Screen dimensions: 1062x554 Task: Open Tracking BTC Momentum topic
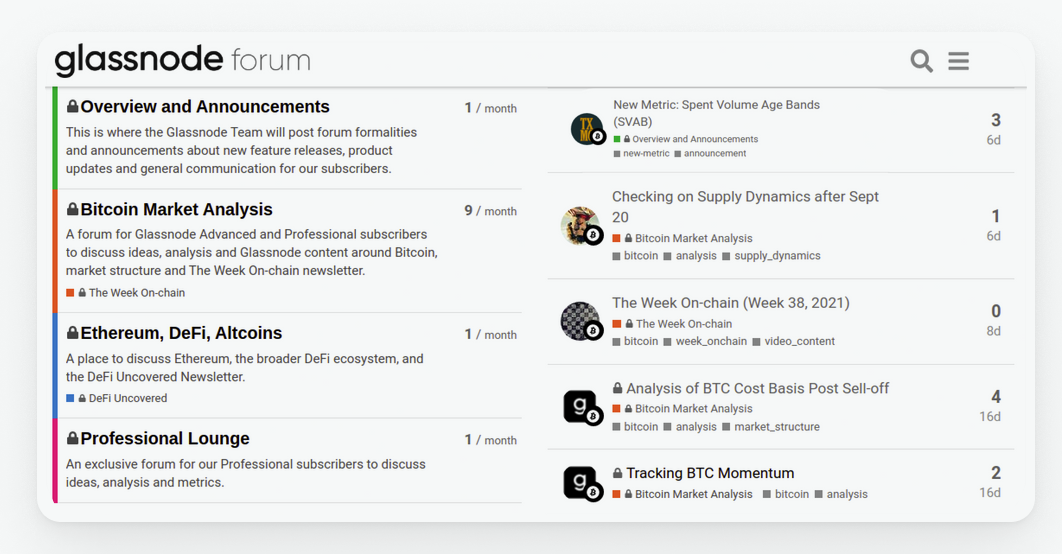pos(710,473)
